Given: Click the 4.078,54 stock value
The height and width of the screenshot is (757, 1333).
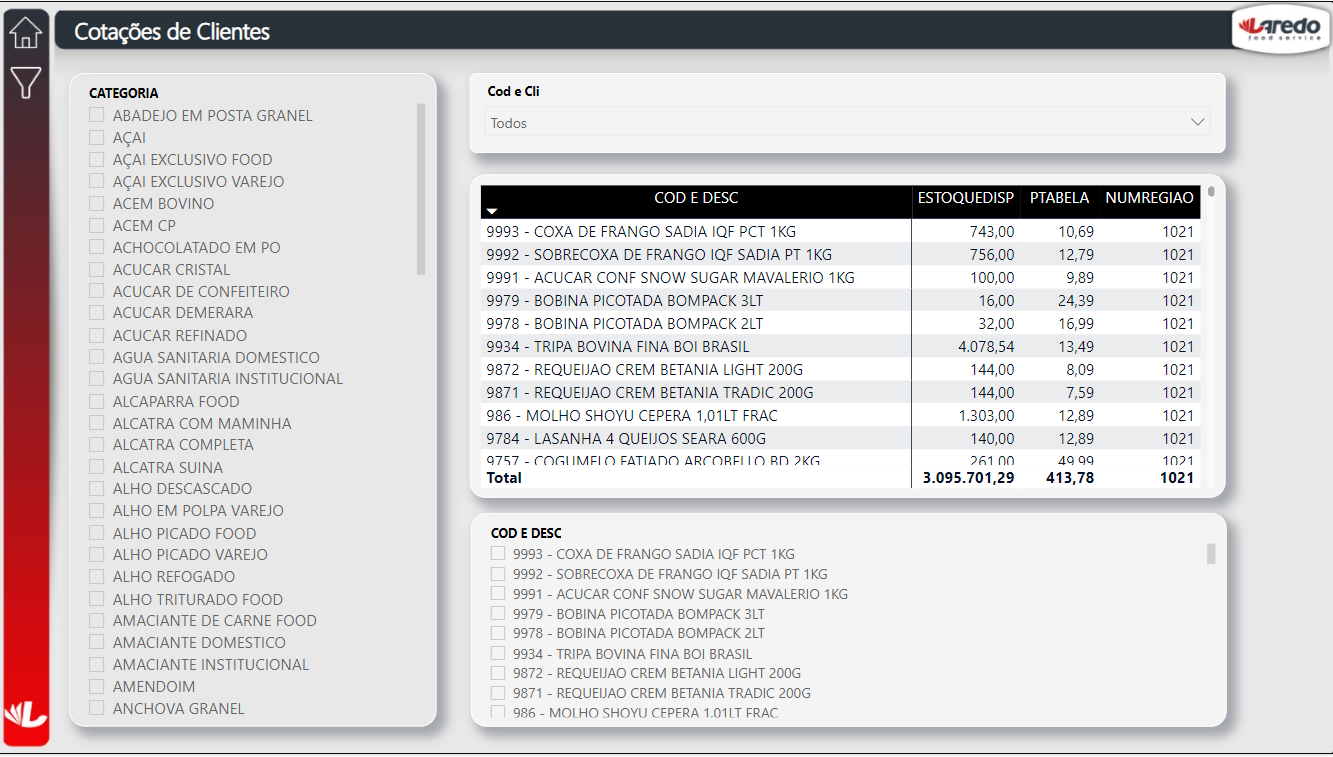Looking at the screenshot, I should click(x=986, y=346).
